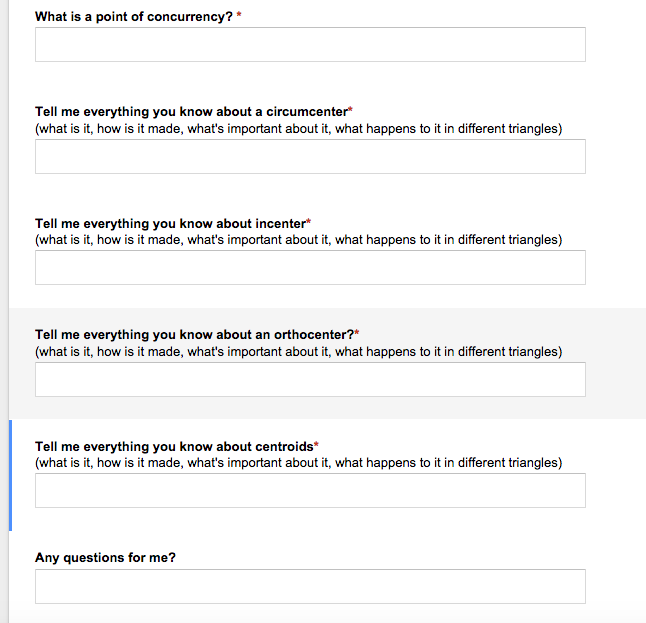Viewport: 646px width, 623px height.
Task: Click the centroids answer input field
Action: 310,491
